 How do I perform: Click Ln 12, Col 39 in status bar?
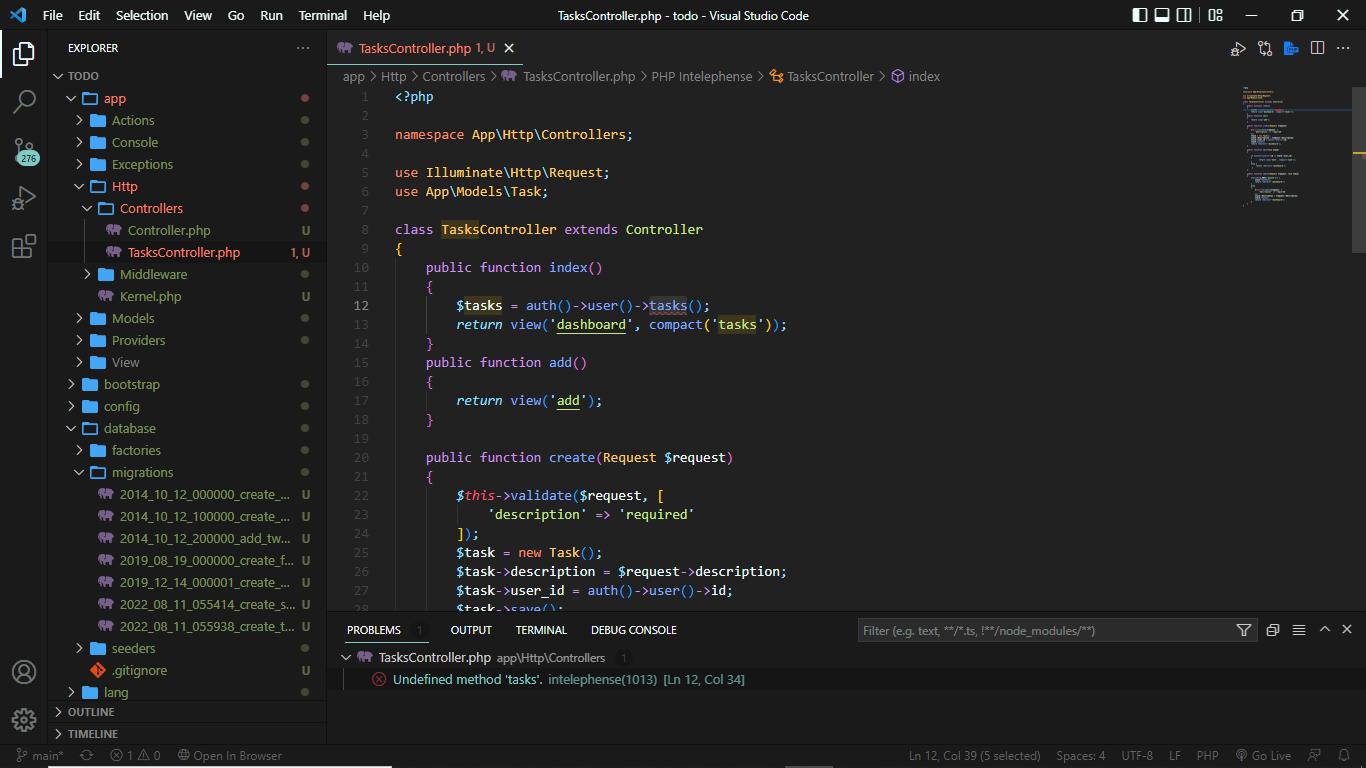coord(975,756)
